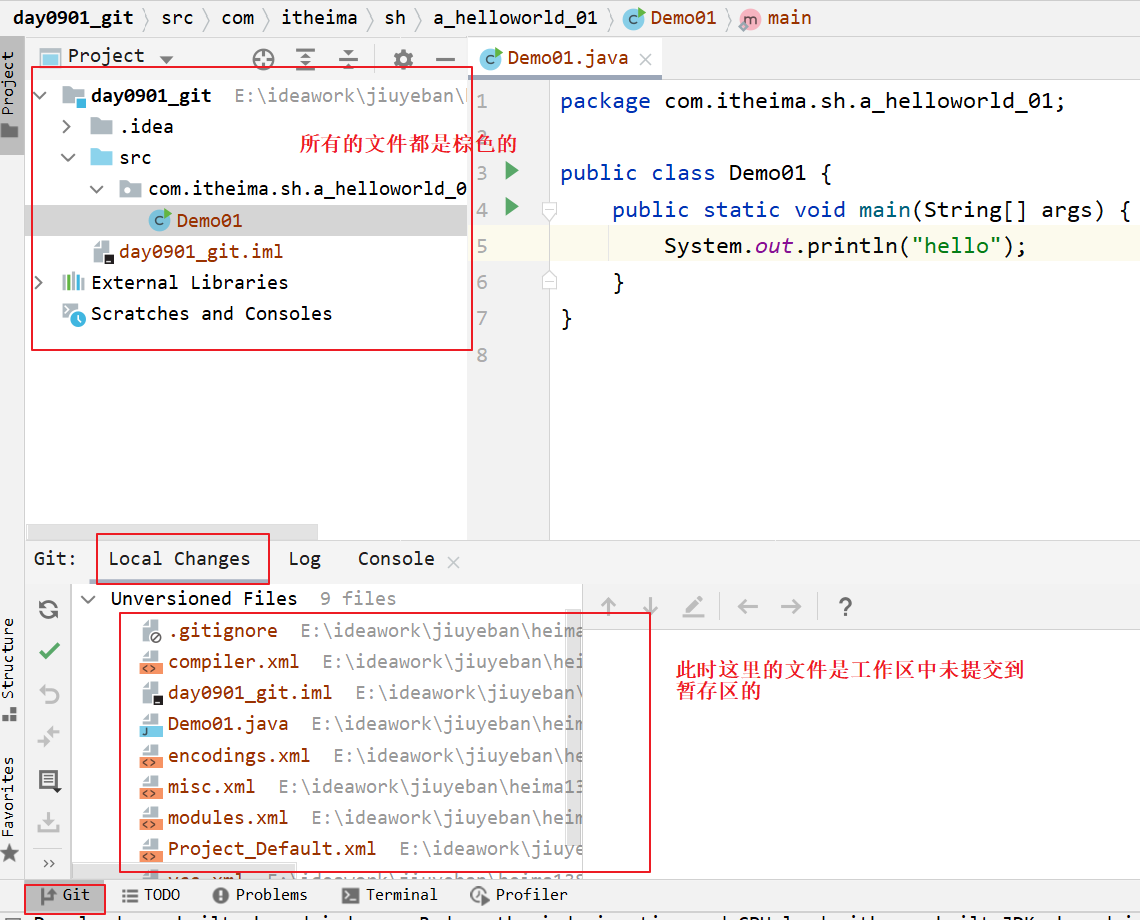1140x920 pixels.
Task: Switch to the Console tab
Action: pyautogui.click(x=396, y=559)
